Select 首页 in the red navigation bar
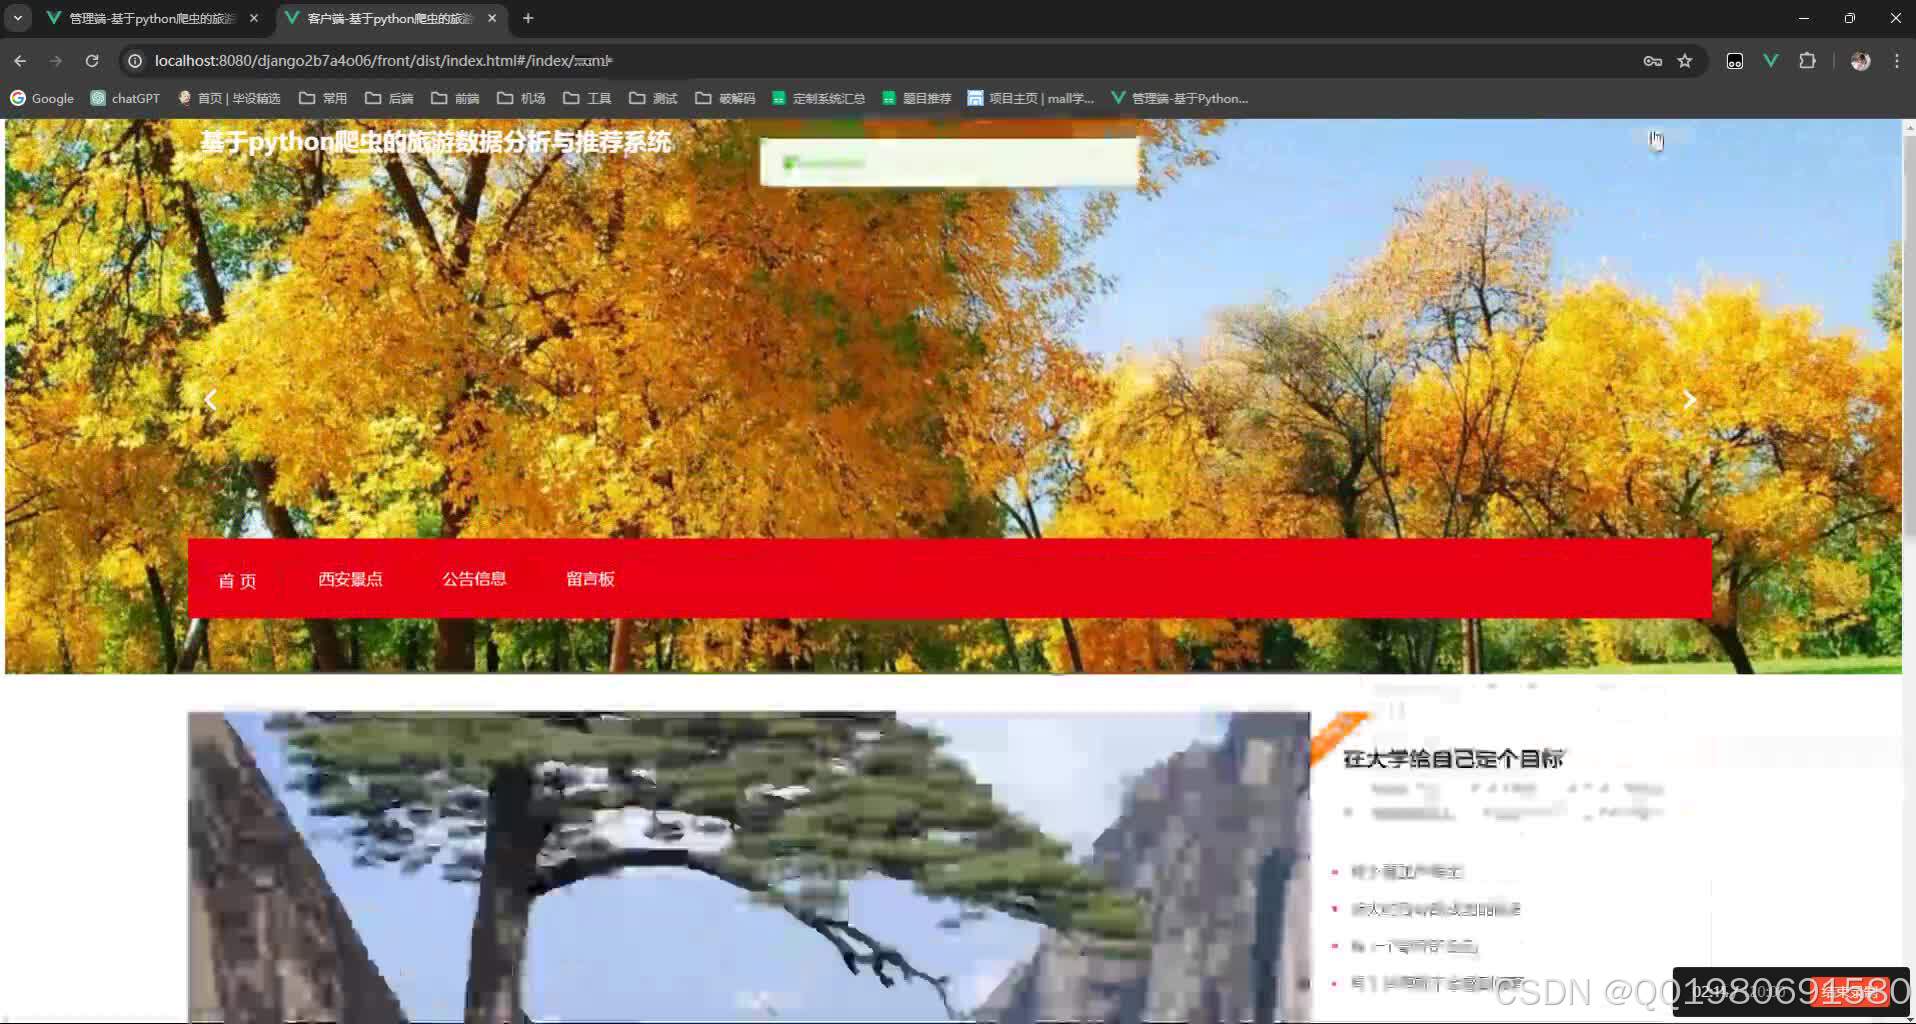Screen dimensions: 1916x1024 point(236,579)
